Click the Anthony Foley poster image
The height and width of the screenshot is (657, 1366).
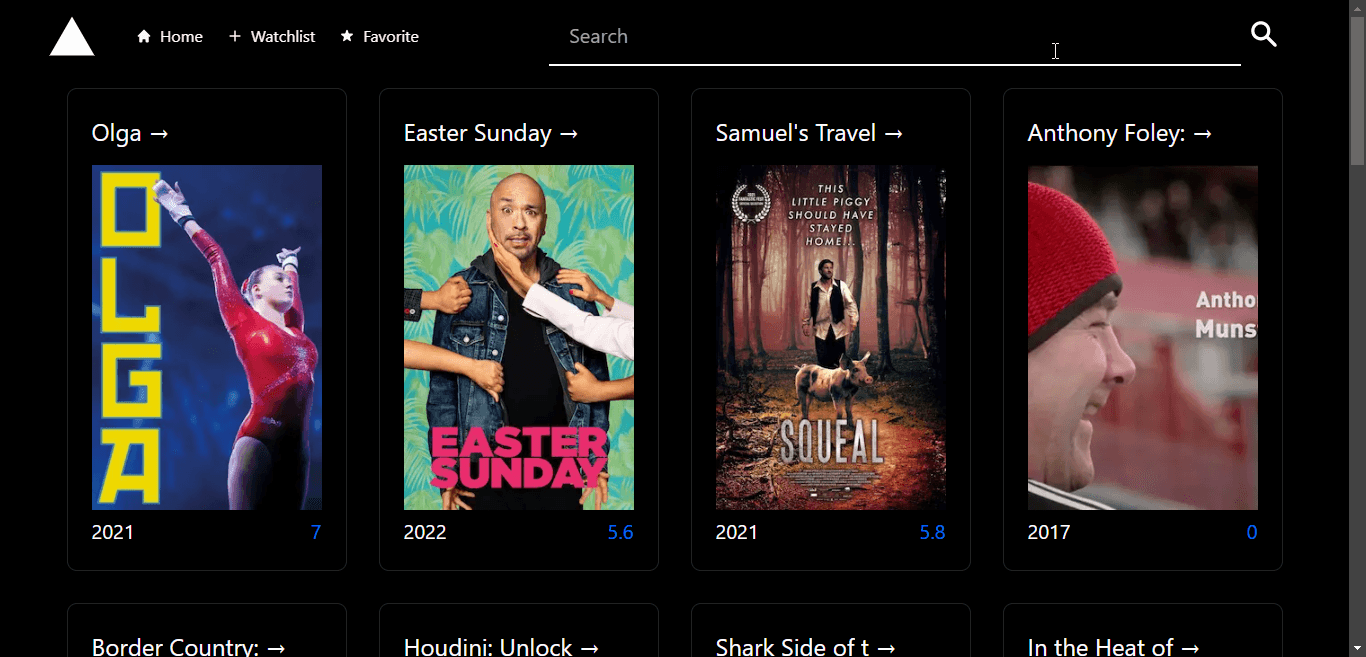point(1143,337)
